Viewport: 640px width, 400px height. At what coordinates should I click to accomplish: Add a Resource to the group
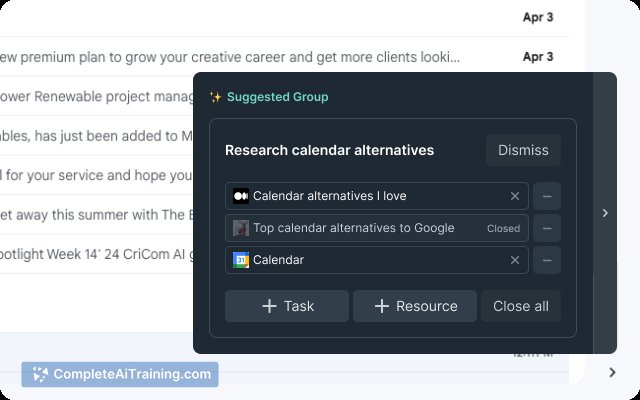click(415, 306)
